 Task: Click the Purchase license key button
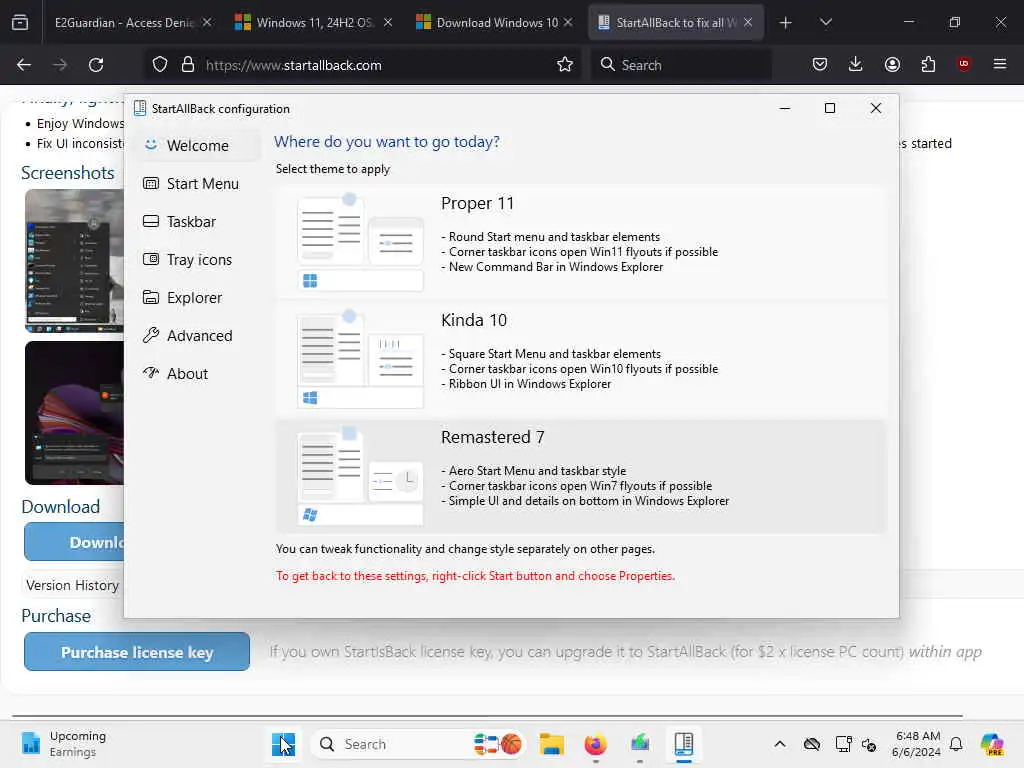point(137,652)
